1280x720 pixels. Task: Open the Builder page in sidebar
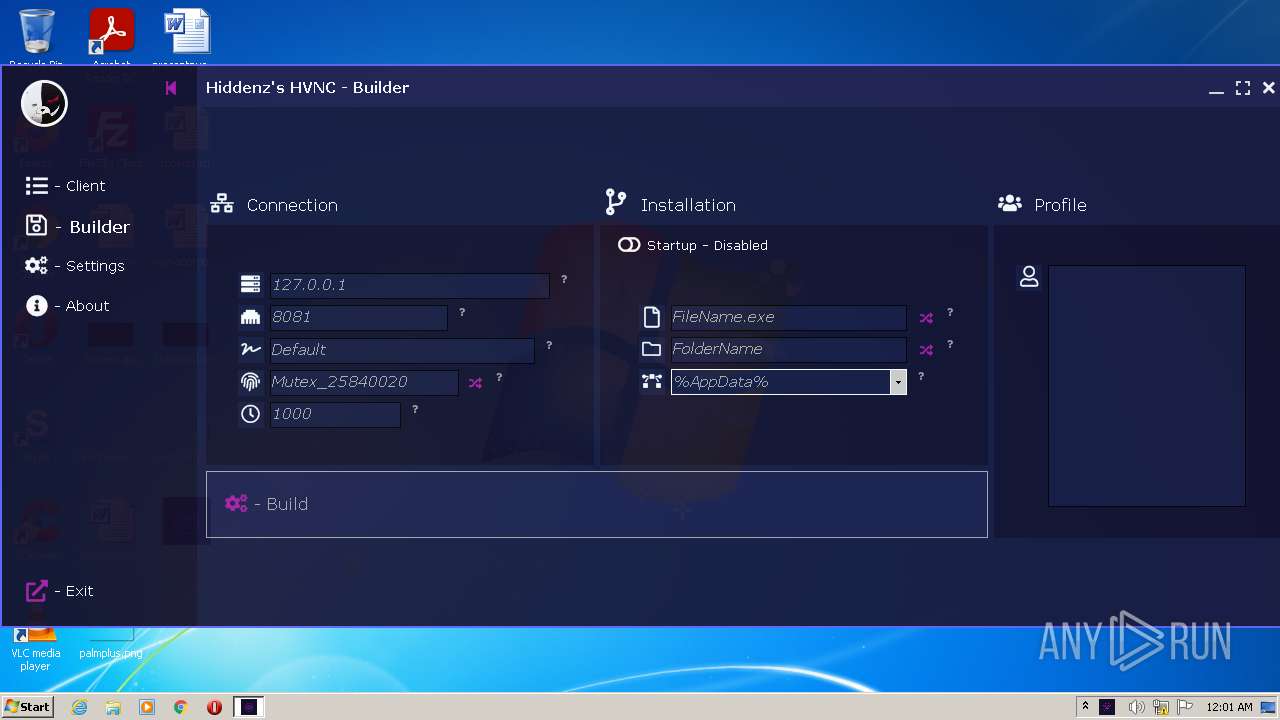pyautogui.click(x=78, y=227)
